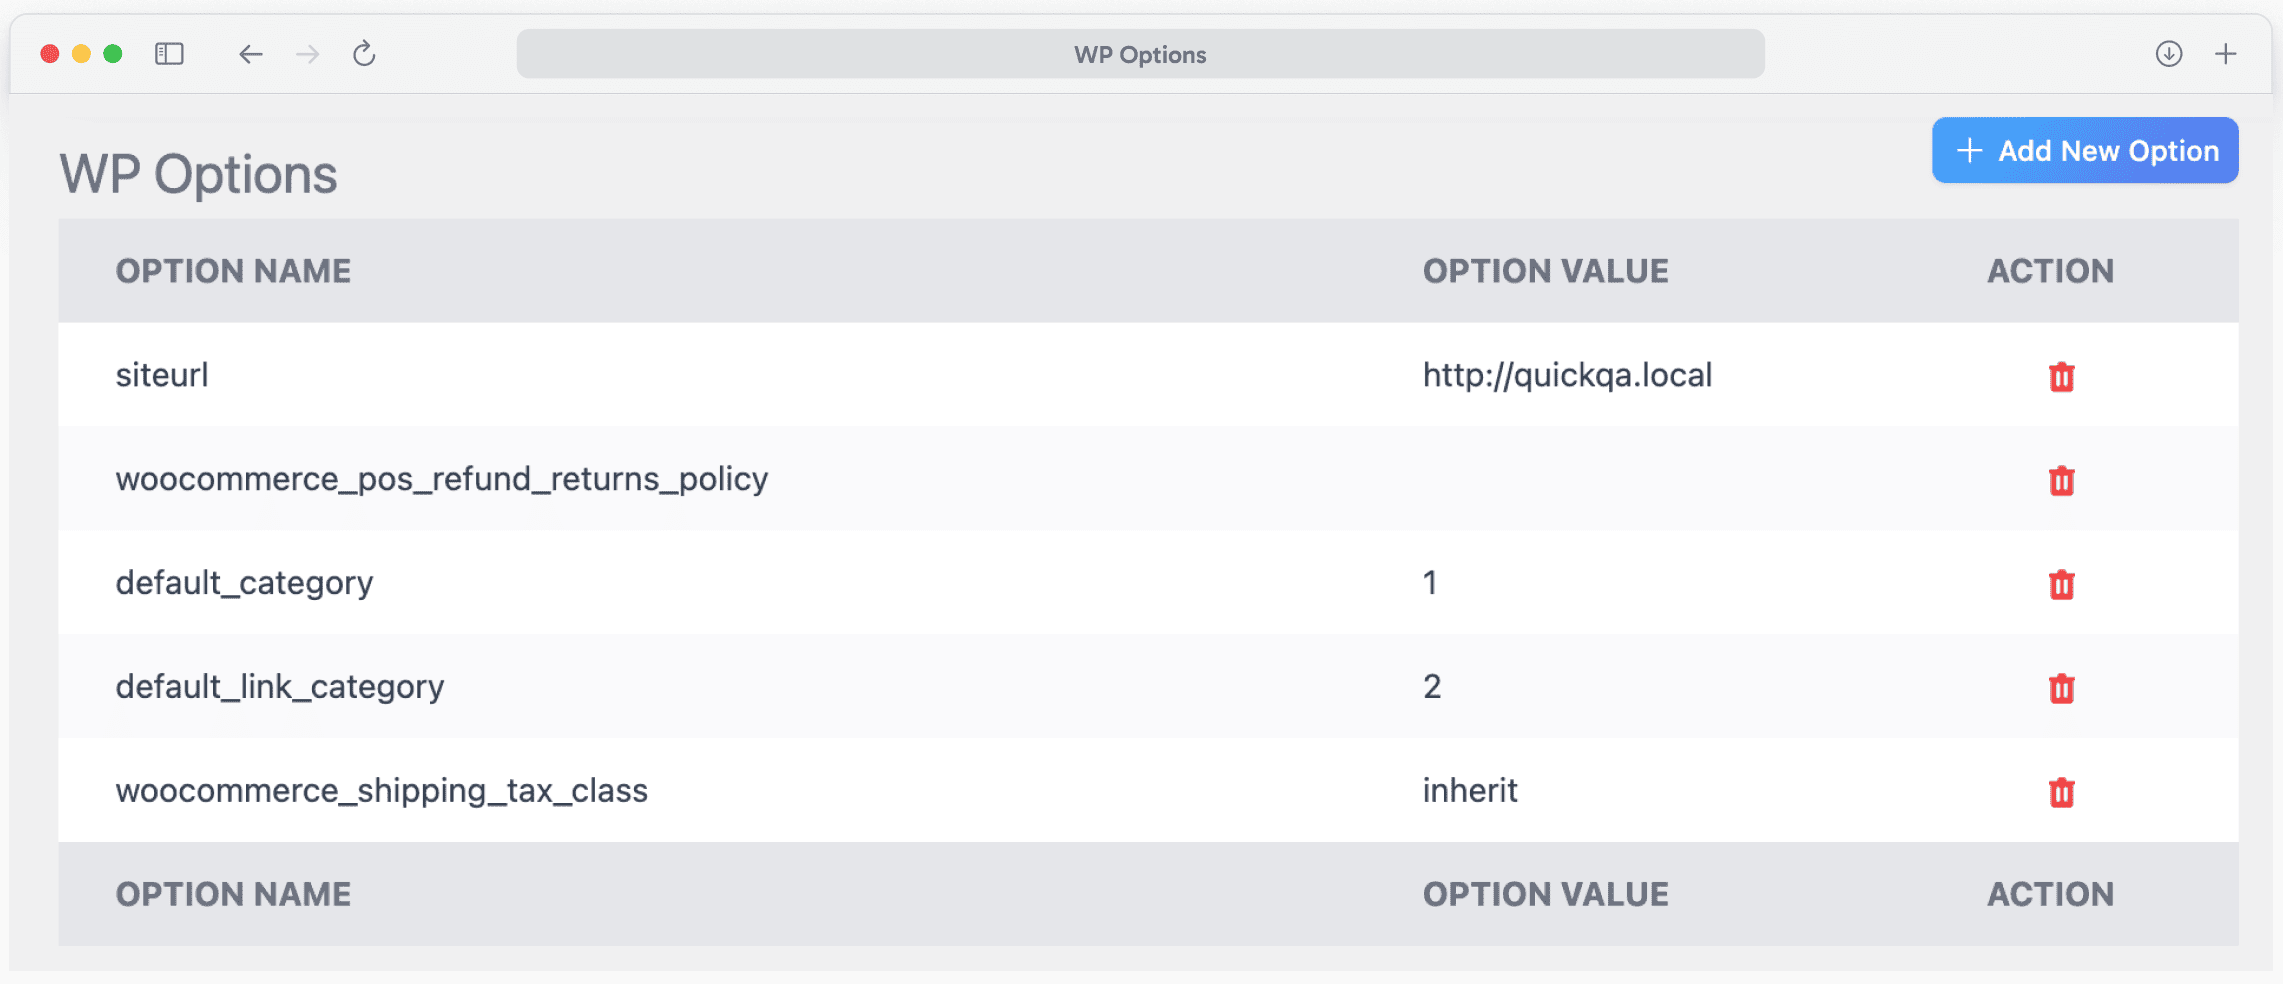Click the footer OPTION NAME column label
Image resolution: width=2283 pixels, height=984 pixels.
(x=233, y=894)
